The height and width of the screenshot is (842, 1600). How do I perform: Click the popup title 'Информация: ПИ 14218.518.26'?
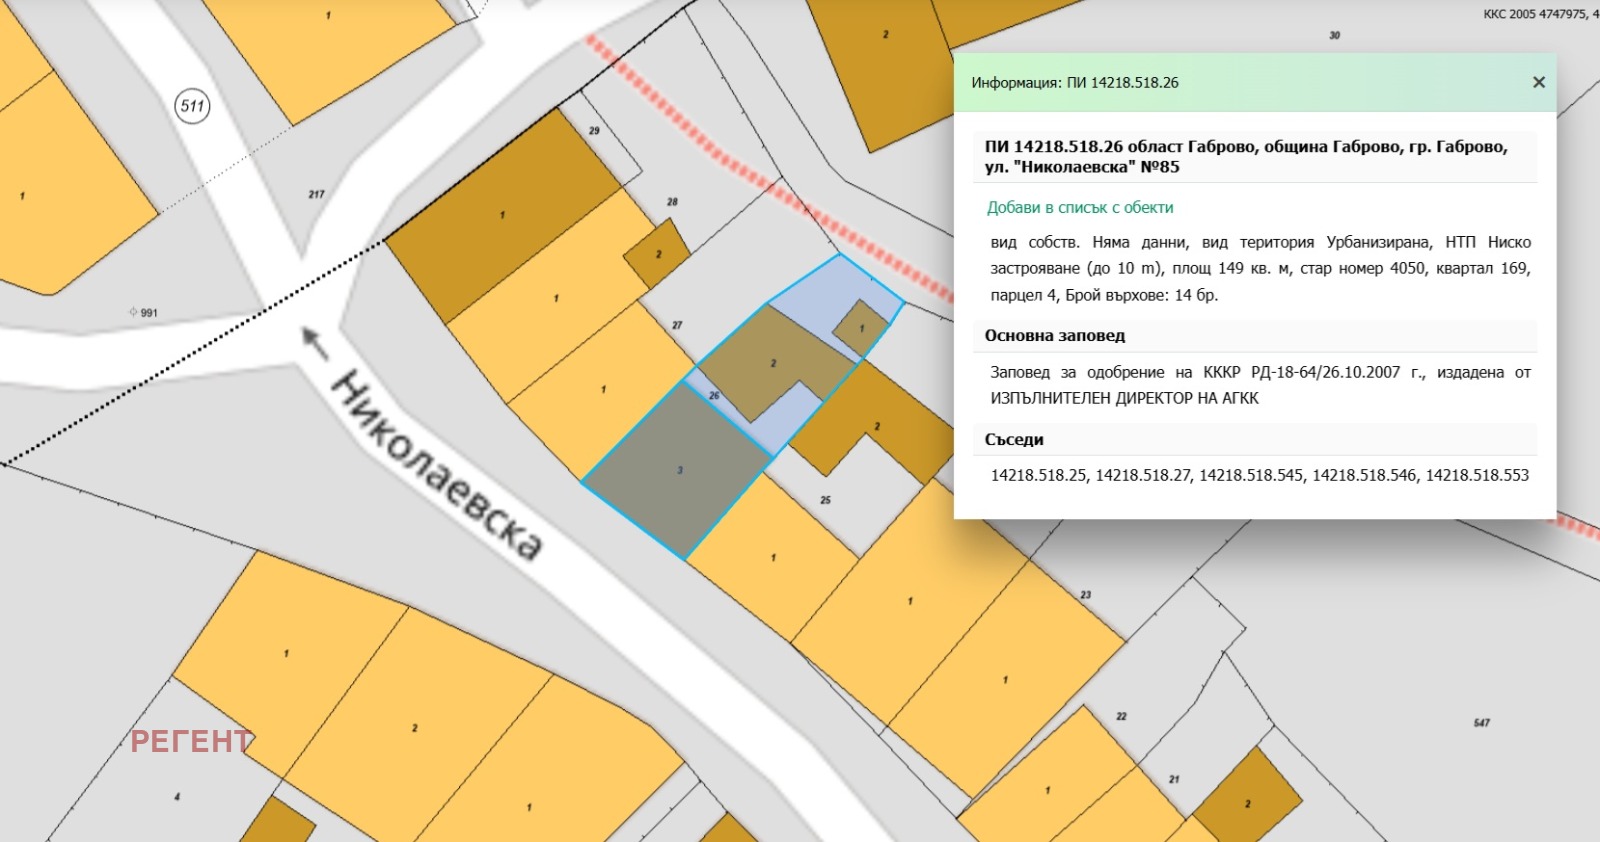tap(1075, 83)
